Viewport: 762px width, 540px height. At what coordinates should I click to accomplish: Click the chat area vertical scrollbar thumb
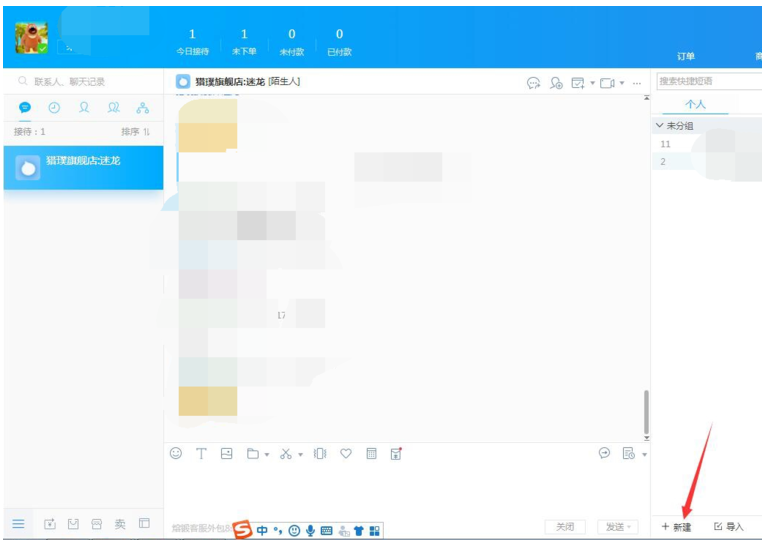click(x=646, y=412)
